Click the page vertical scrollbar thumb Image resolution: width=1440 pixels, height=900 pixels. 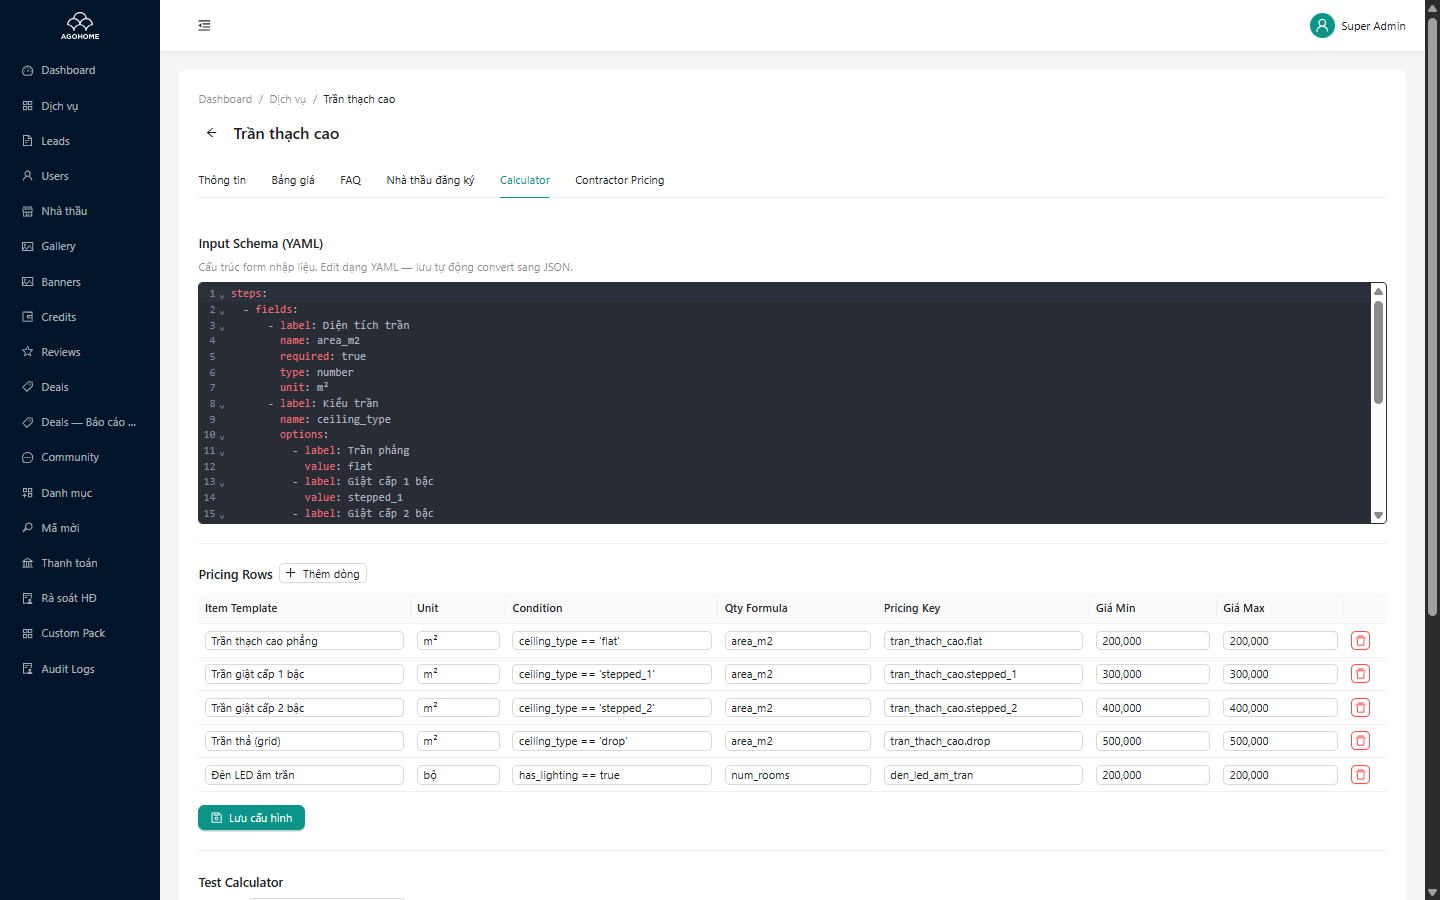(1432, 315)
